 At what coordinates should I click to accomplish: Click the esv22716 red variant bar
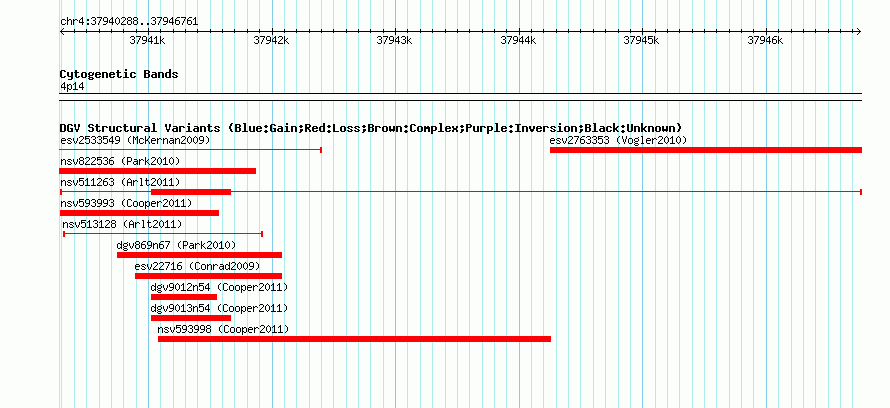[208, 276]
